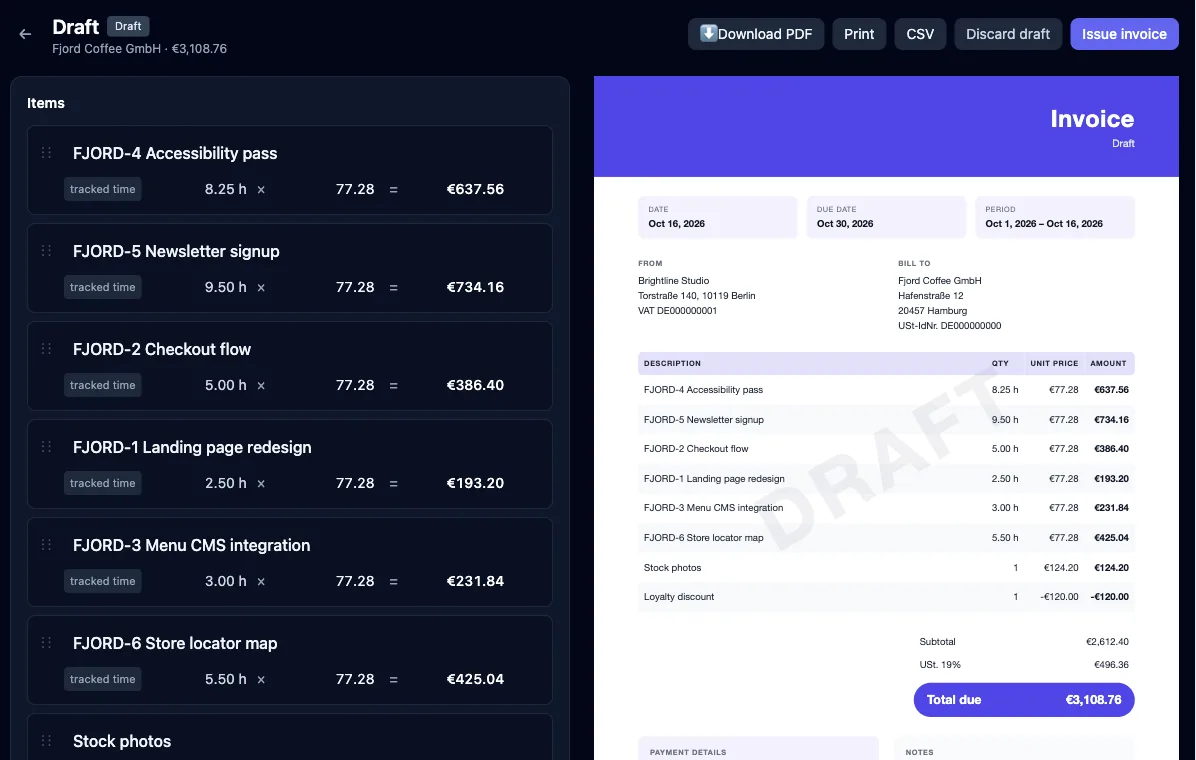Image resolution: width=1196 pixels, height=760 pixels.
Task: Click the 77.28 rate field of FJORD-4
Action: point(355,189)
